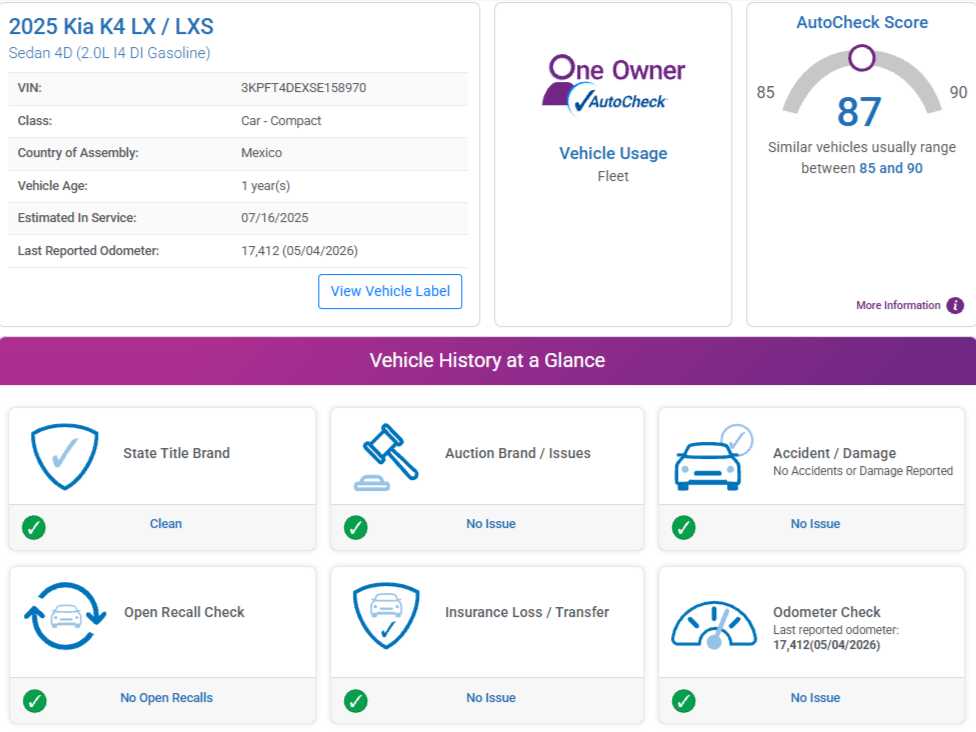Viewport: 976px width, 732px height.
Task: Click the AutoCheck Score gauge marker circle
Action: tap(861, 58)
